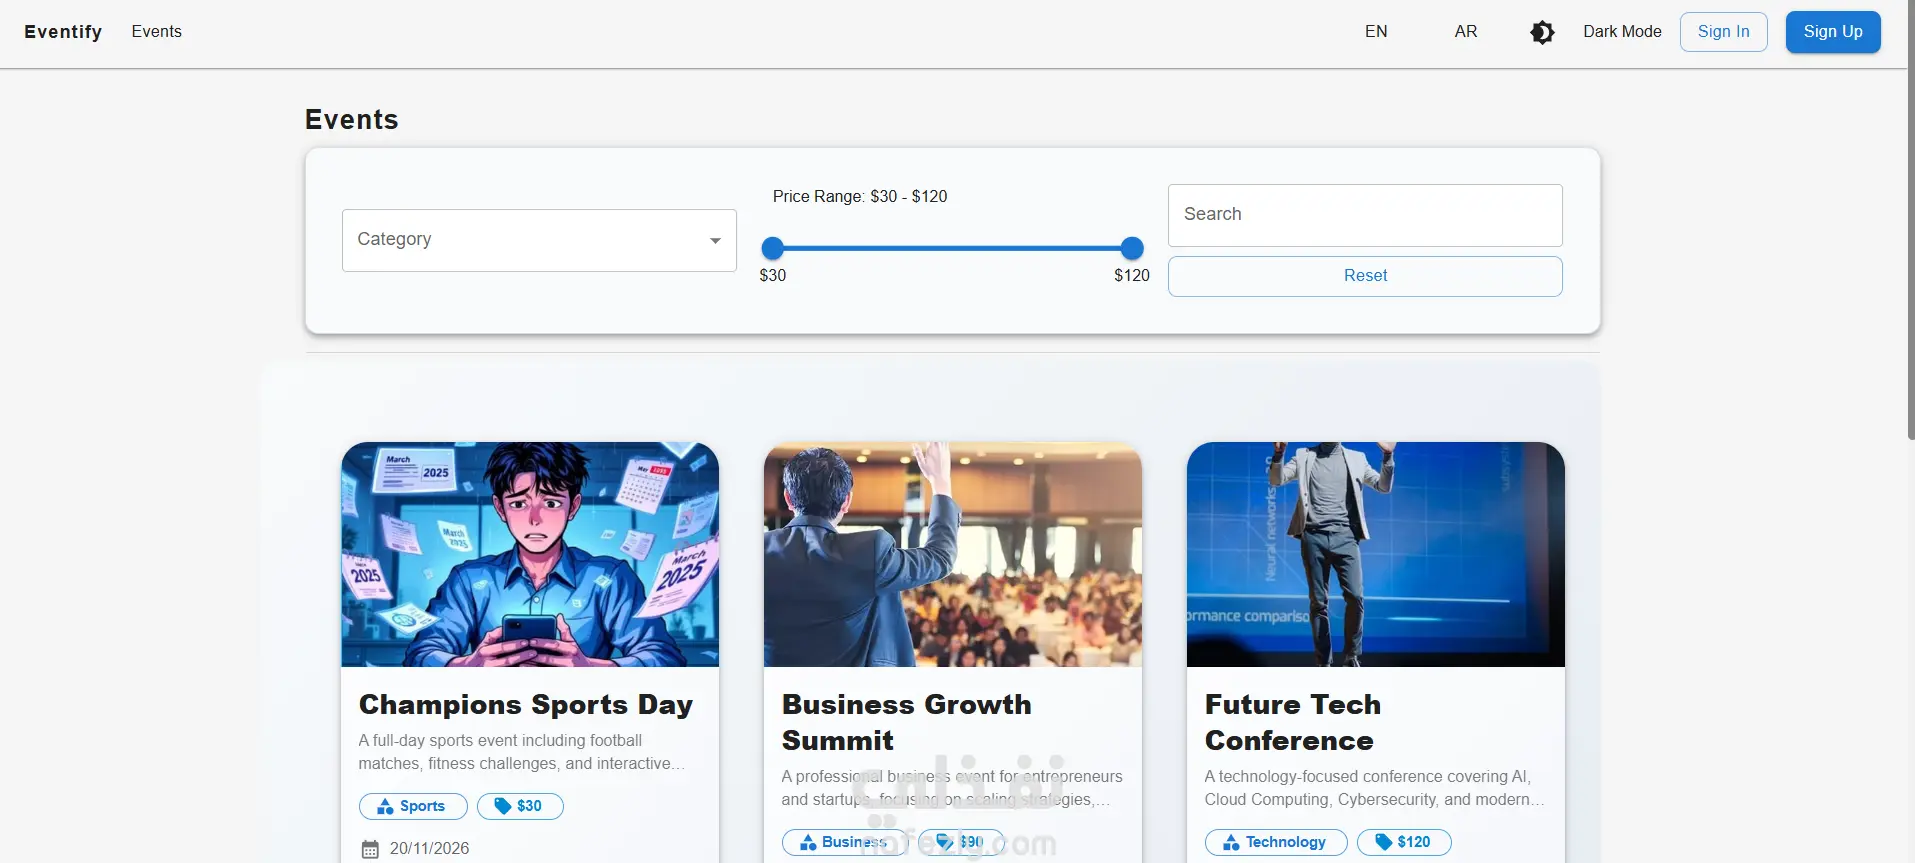Click the minimum price slider handle
Image resolution: width=1915 pixels, height=863 pixels.
[x=772, y=248]
